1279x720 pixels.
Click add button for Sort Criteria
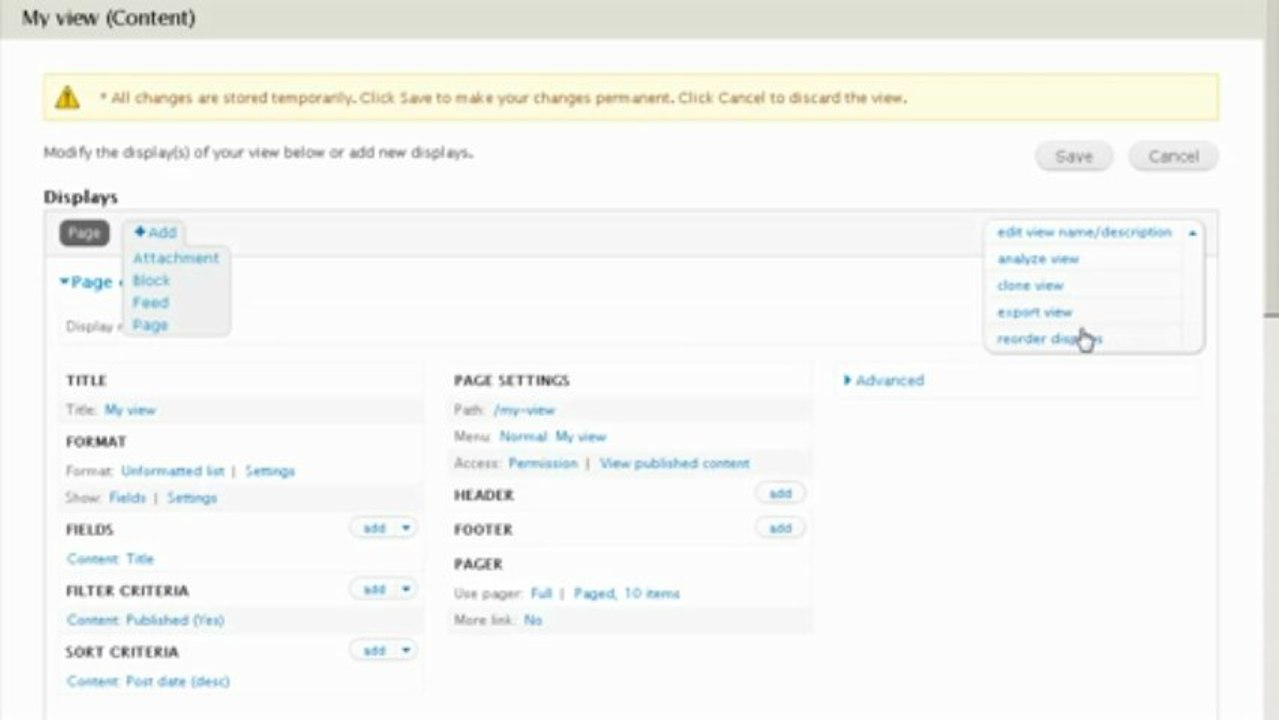click(x=374, y=650)
